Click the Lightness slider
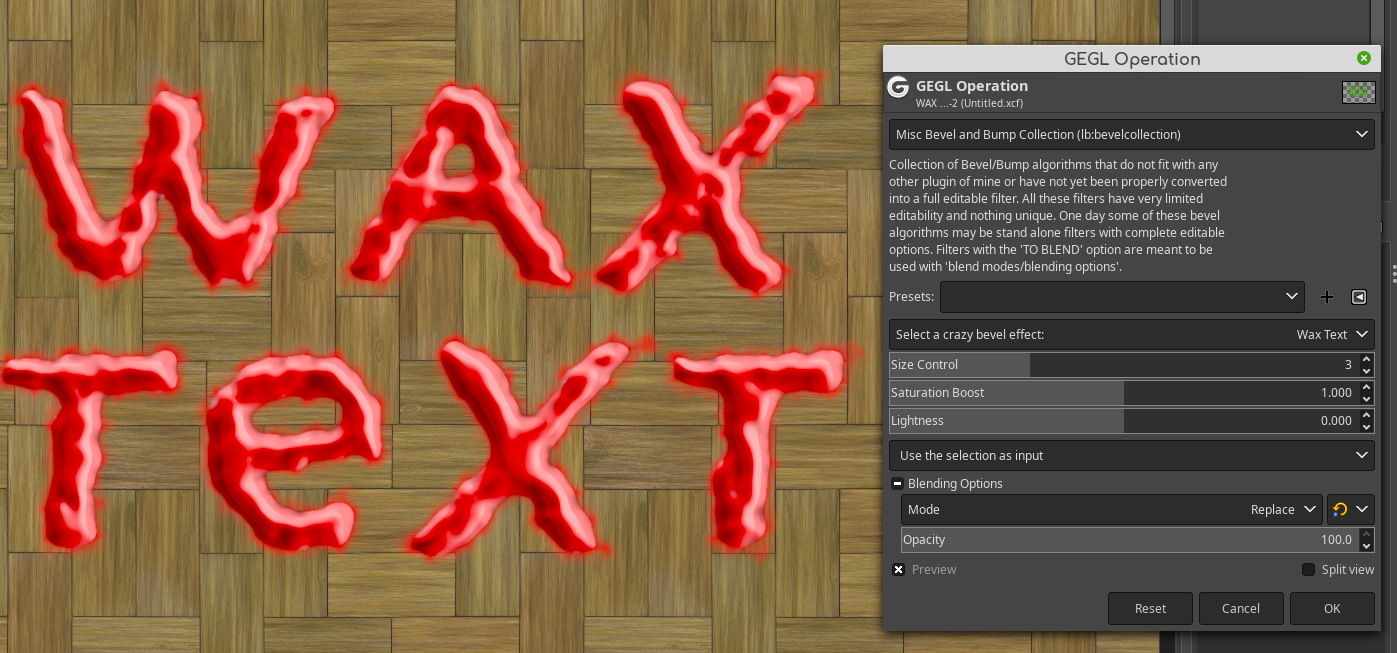Screen dimensions: 1397x653 click(x=1122, y=421)
